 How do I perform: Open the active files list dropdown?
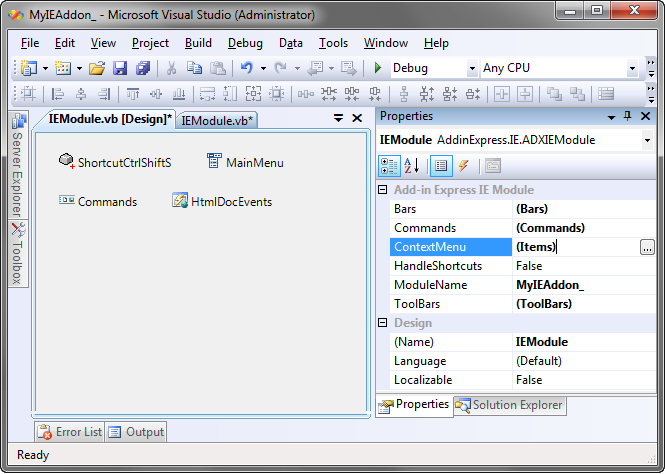click(x=338, y=118)
